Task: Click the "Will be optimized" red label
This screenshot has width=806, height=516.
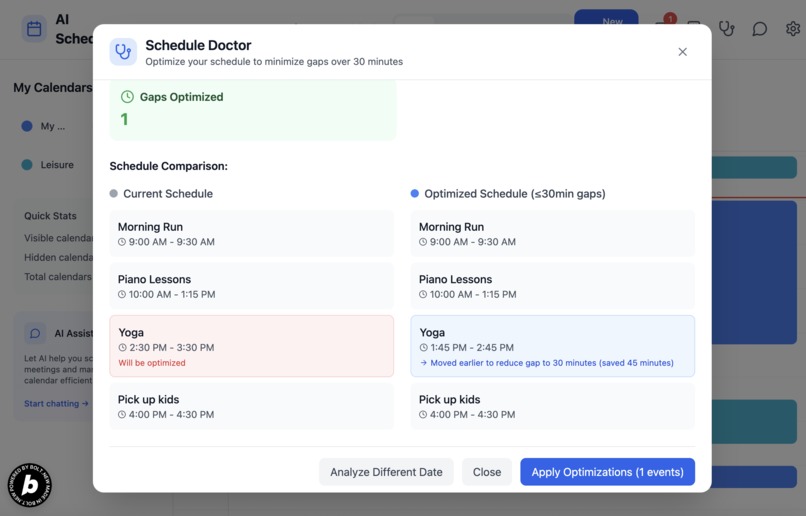Action: coord(152,363)
